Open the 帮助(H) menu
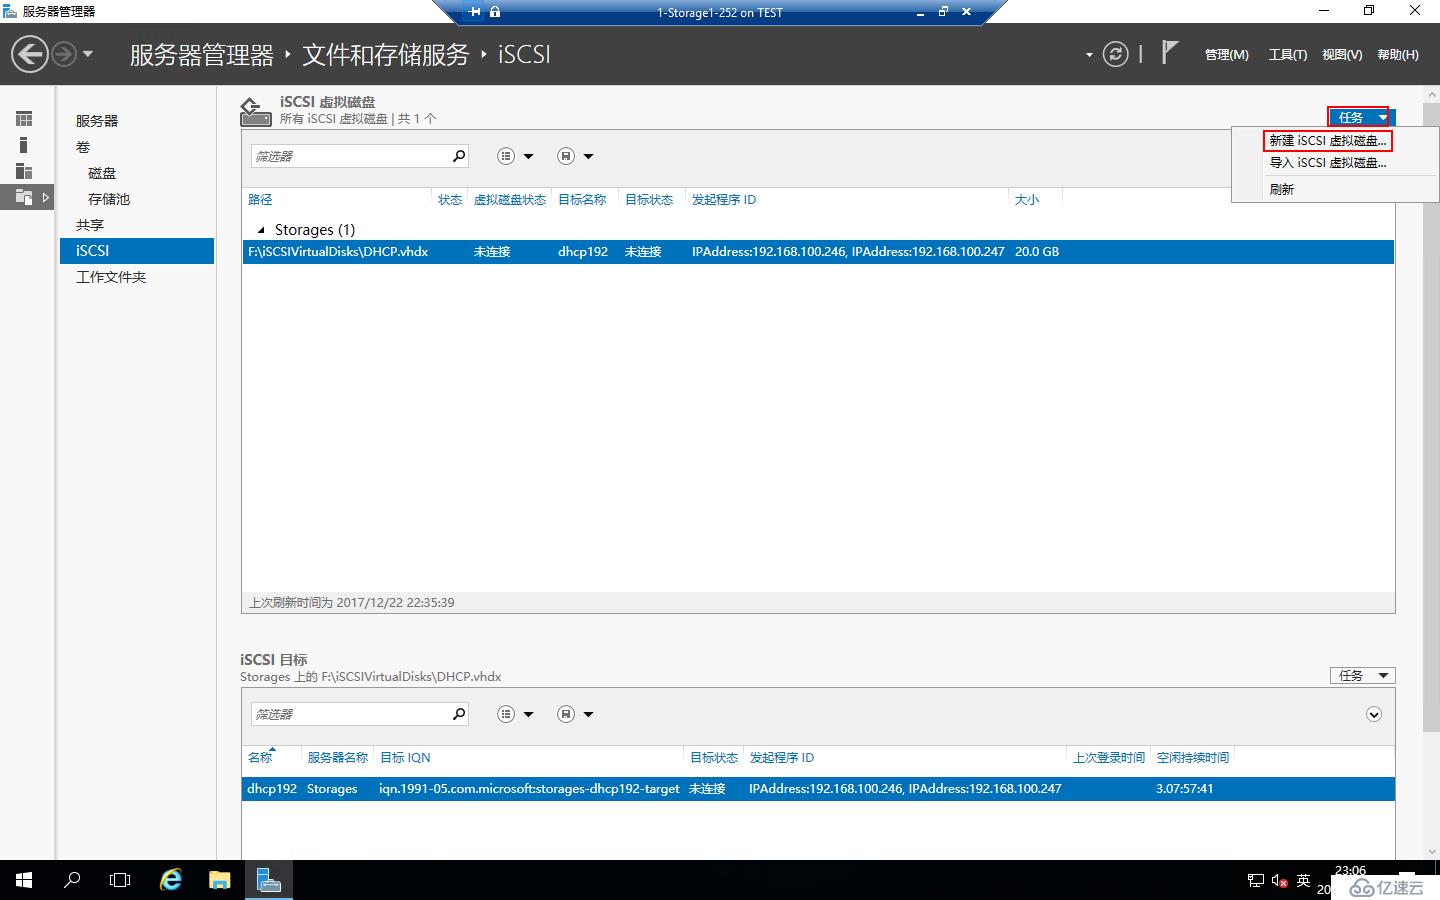Image resolution: width=1440 pixels, height=900 pixels. tap(1398, 55)
